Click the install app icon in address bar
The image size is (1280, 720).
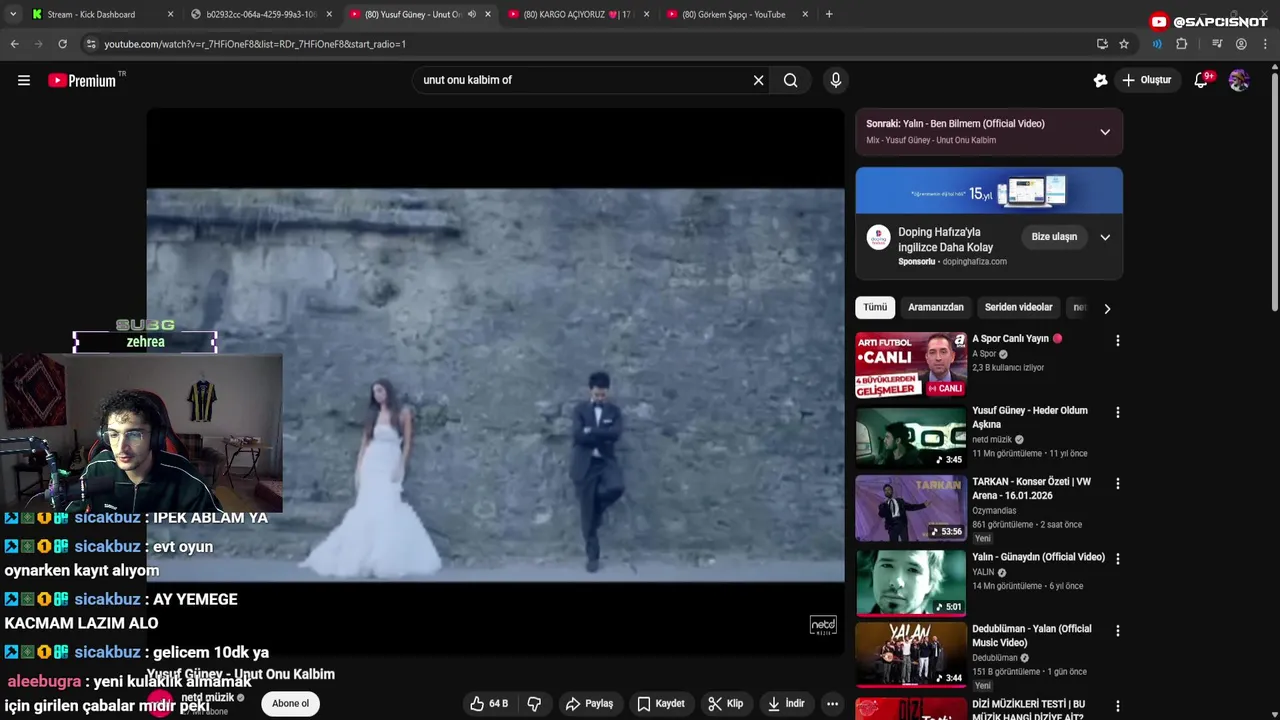click(1102, 44)
